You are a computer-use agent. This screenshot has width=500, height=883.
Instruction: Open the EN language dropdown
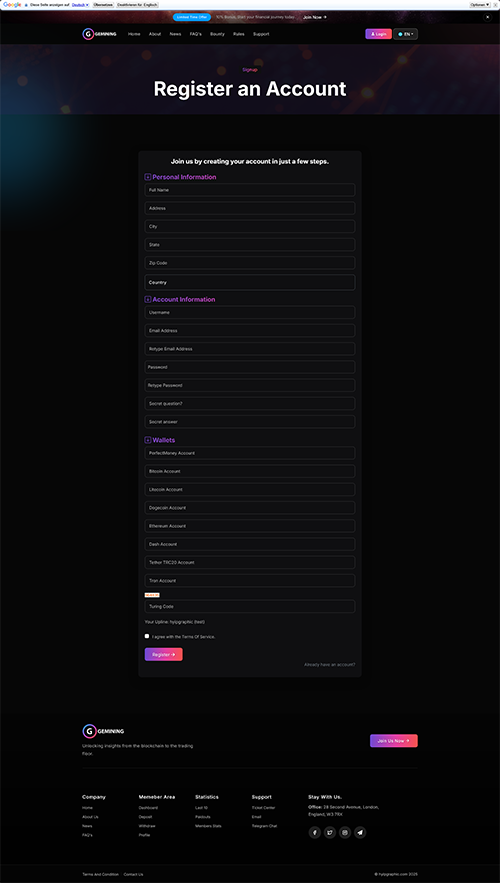406,34
